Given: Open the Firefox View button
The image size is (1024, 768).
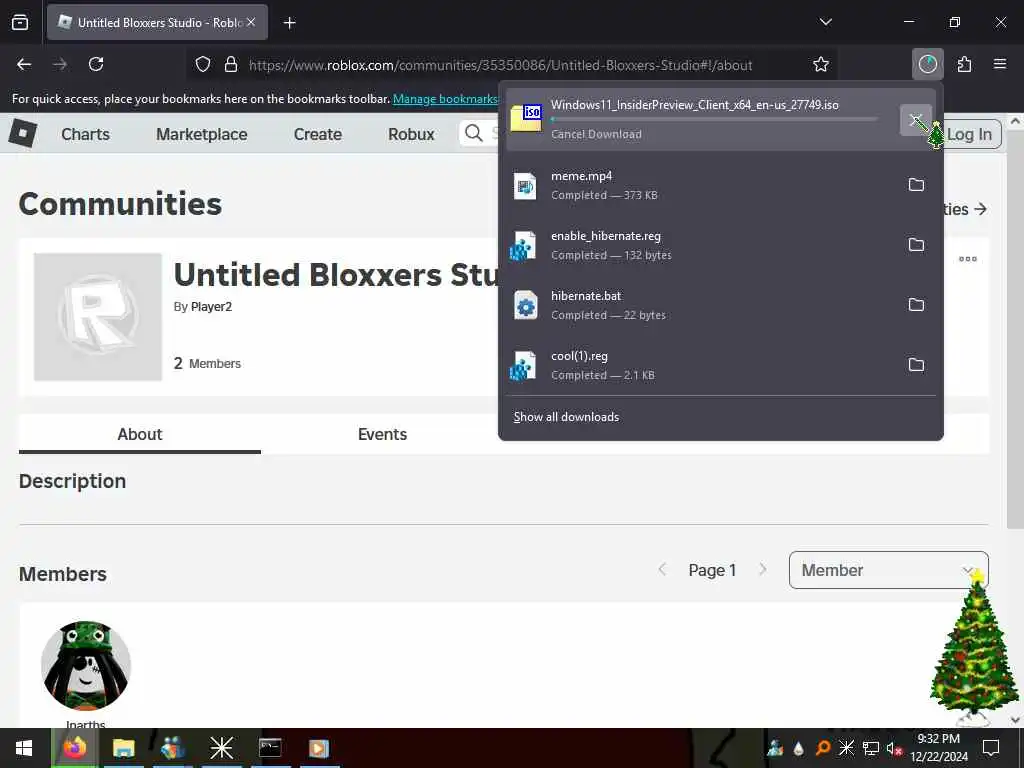Looking at the screenshot, I should [20, 22].
